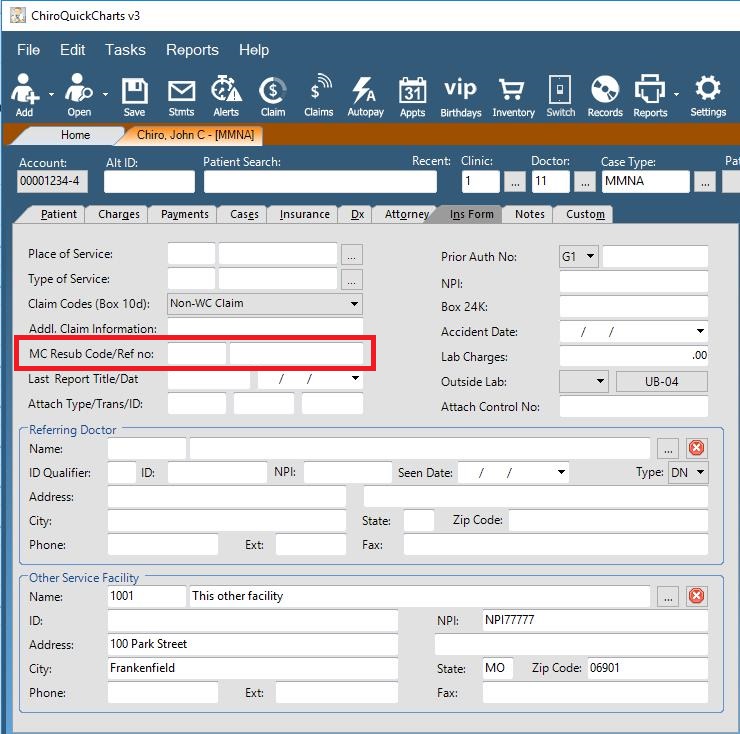The image size is (740, 734).
Task: Expand the Claim Codes (Box 10d) dropdown
Action: coord(354,304)
